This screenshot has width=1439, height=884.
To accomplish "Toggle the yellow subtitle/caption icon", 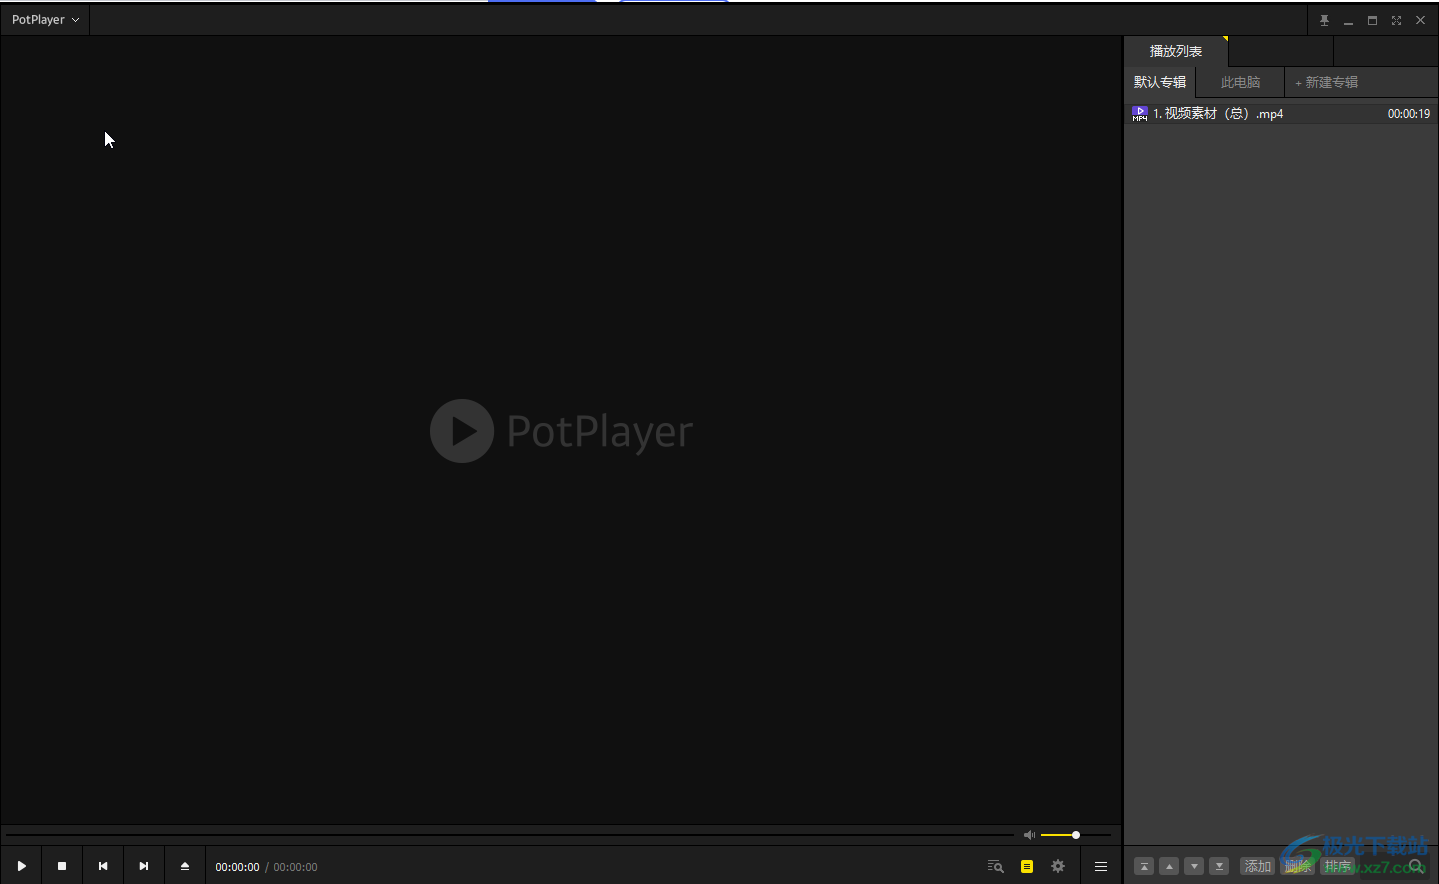I will click(x=1027, y=867).
